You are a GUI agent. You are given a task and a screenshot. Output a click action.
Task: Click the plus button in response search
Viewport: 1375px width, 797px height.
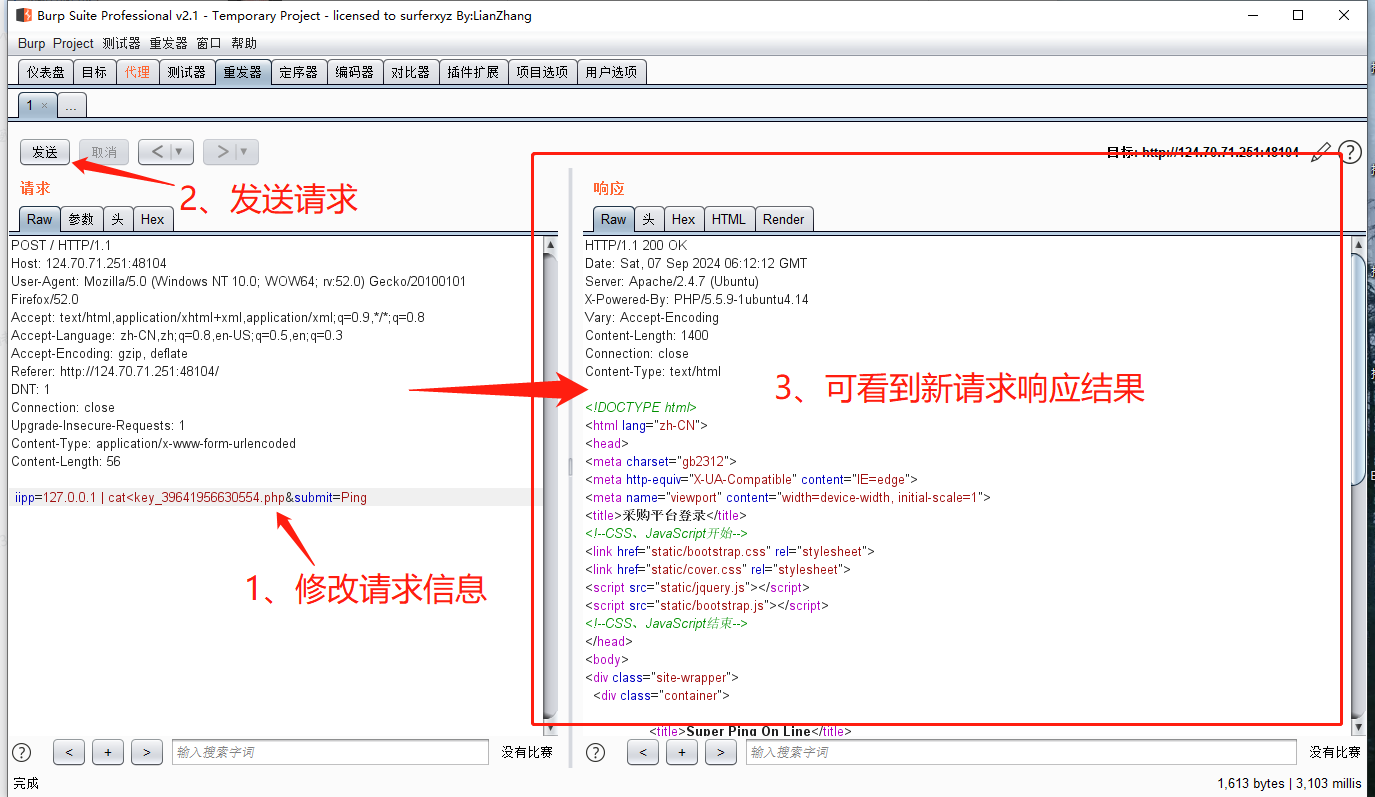[681, 752]
